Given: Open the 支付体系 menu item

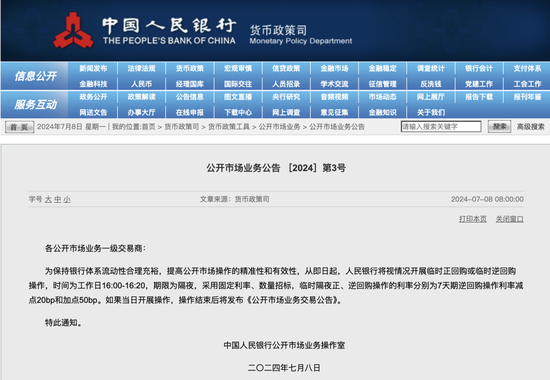Looking at the screenshot, I should [x=528, y=68].
